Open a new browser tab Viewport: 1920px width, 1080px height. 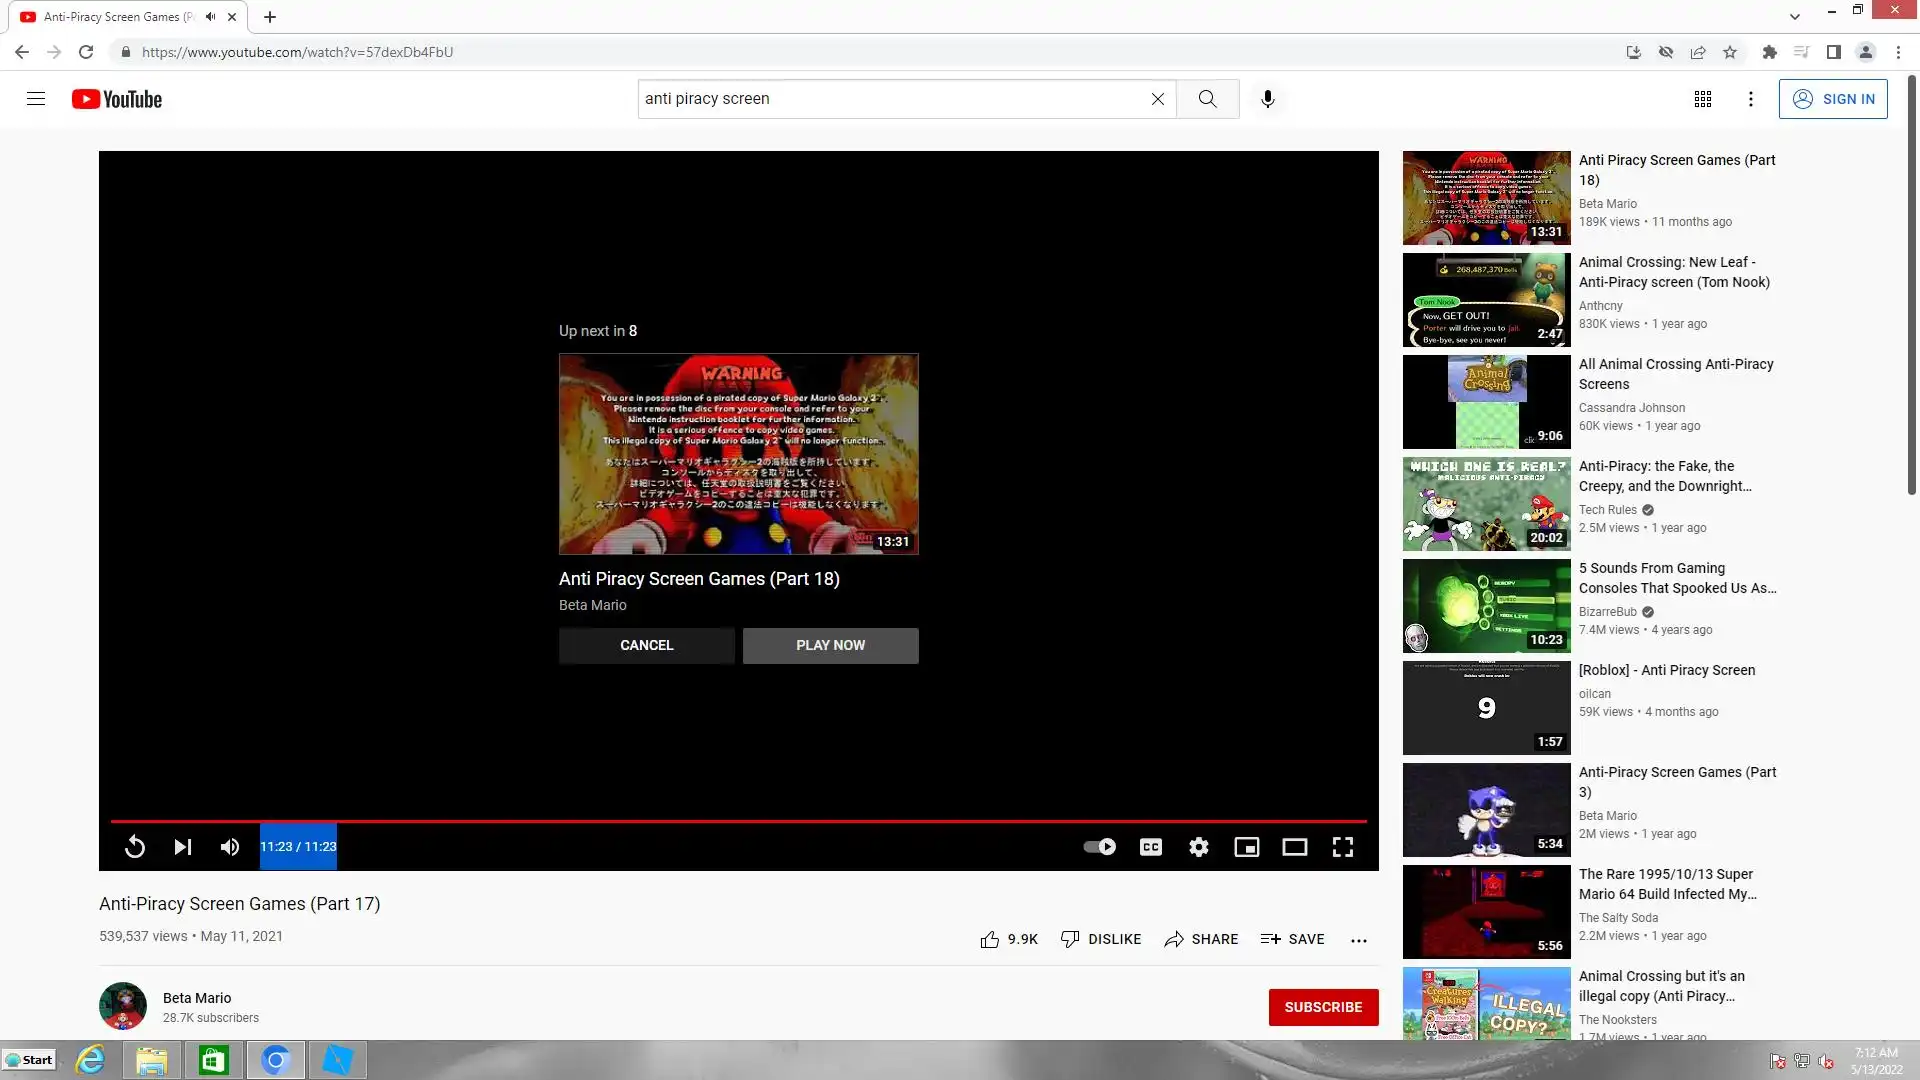coord(270,17)
